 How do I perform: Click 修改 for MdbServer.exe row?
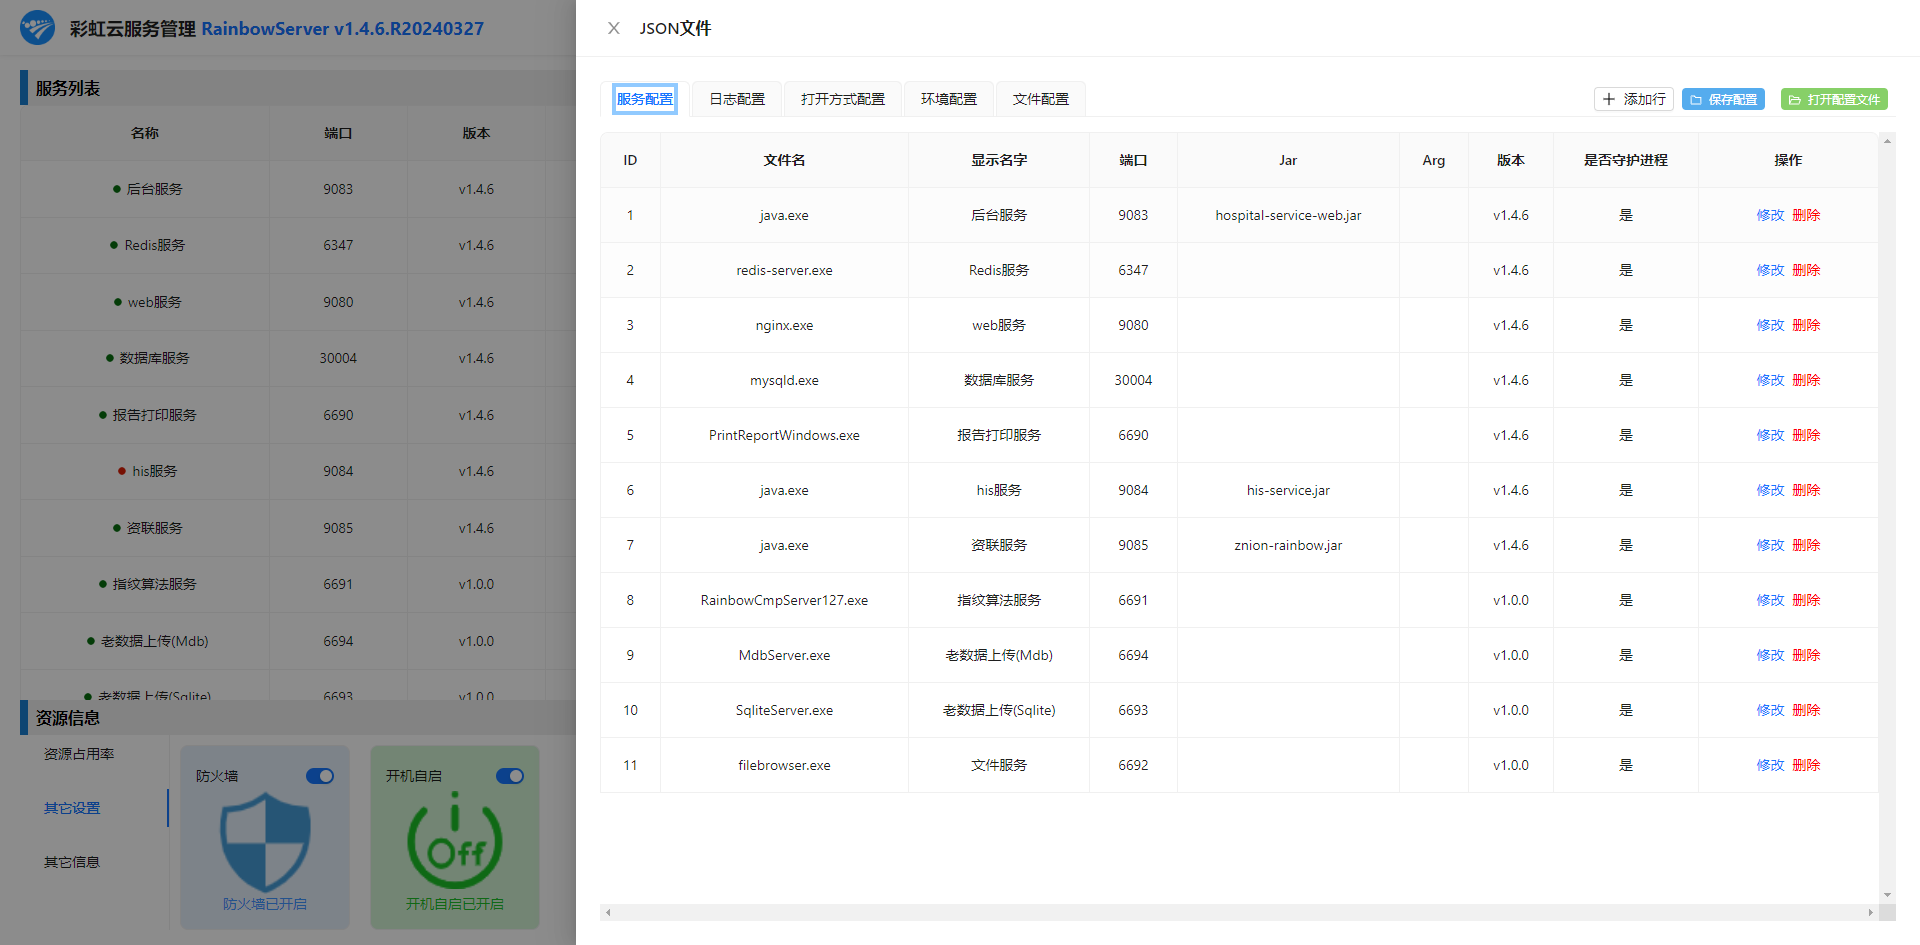(1770, 655)
